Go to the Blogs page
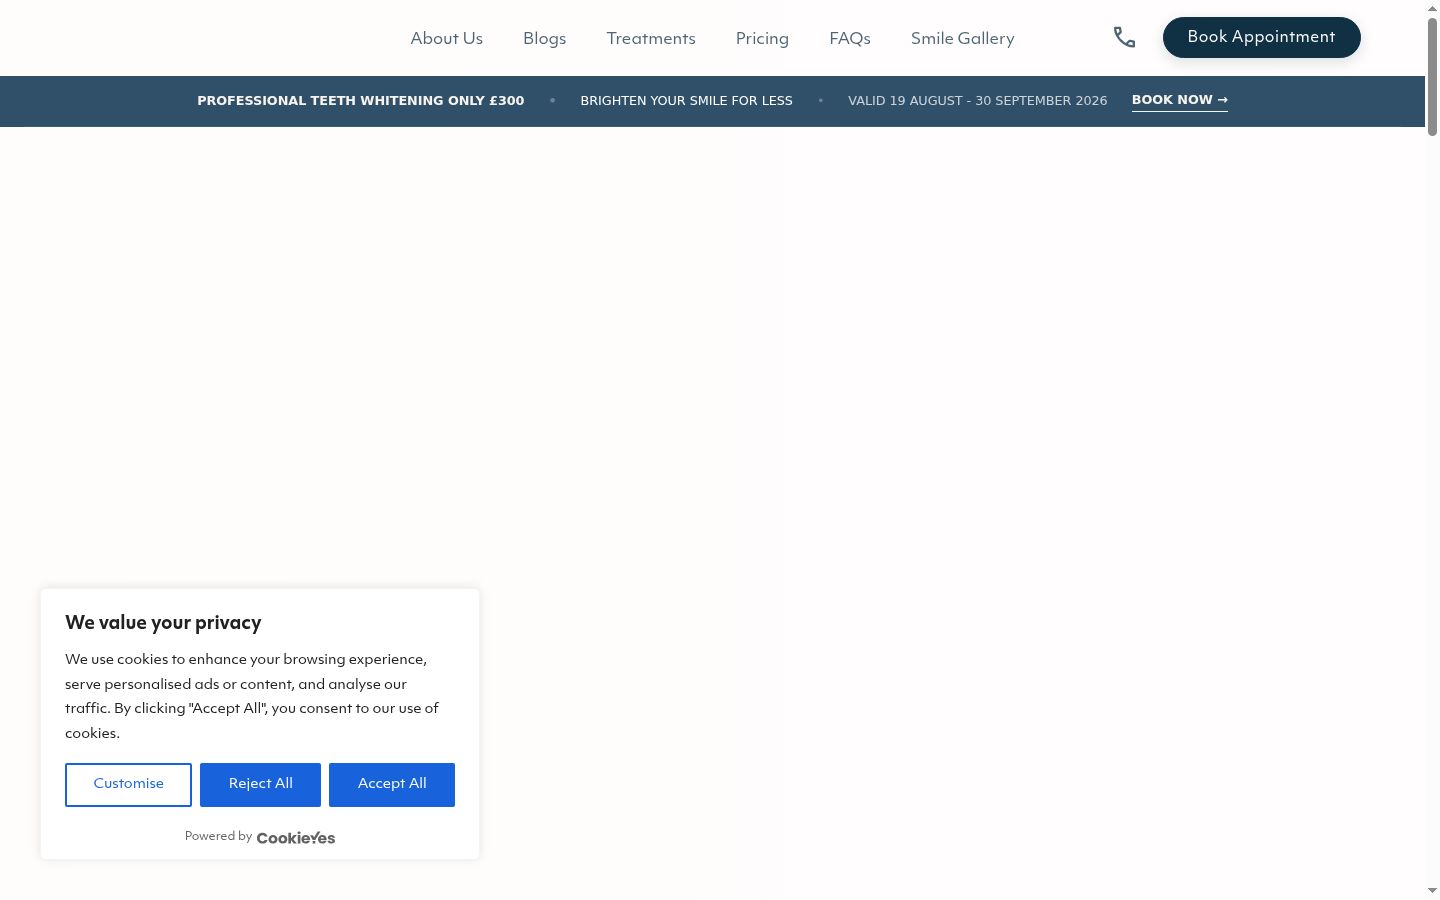Image resolution: width=1440 pixels, height=900 pixels. pyautogui.click(x=544, y=38)
